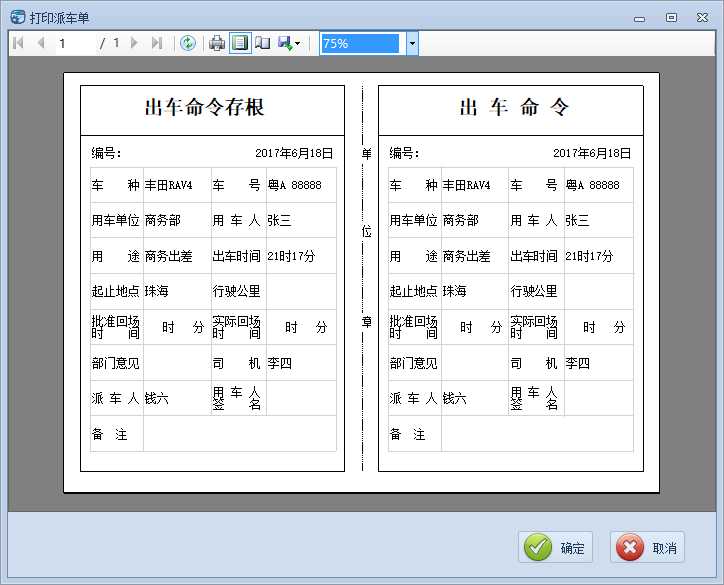Open the export save dropdown
This screenshot has width=724, height=585.
[290, 43]
